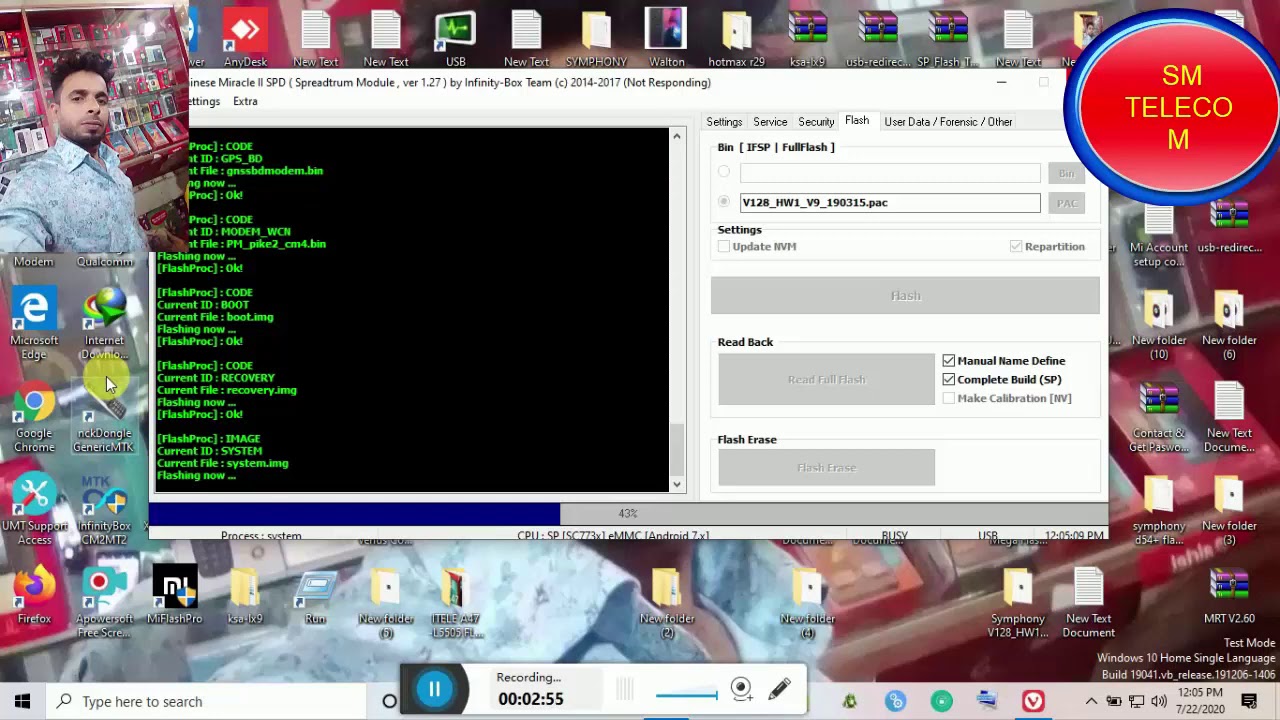Click the recorder volume slider
Image resolution: width=1280 pixels, height=720 pixels.
click(x=686, y=694)
